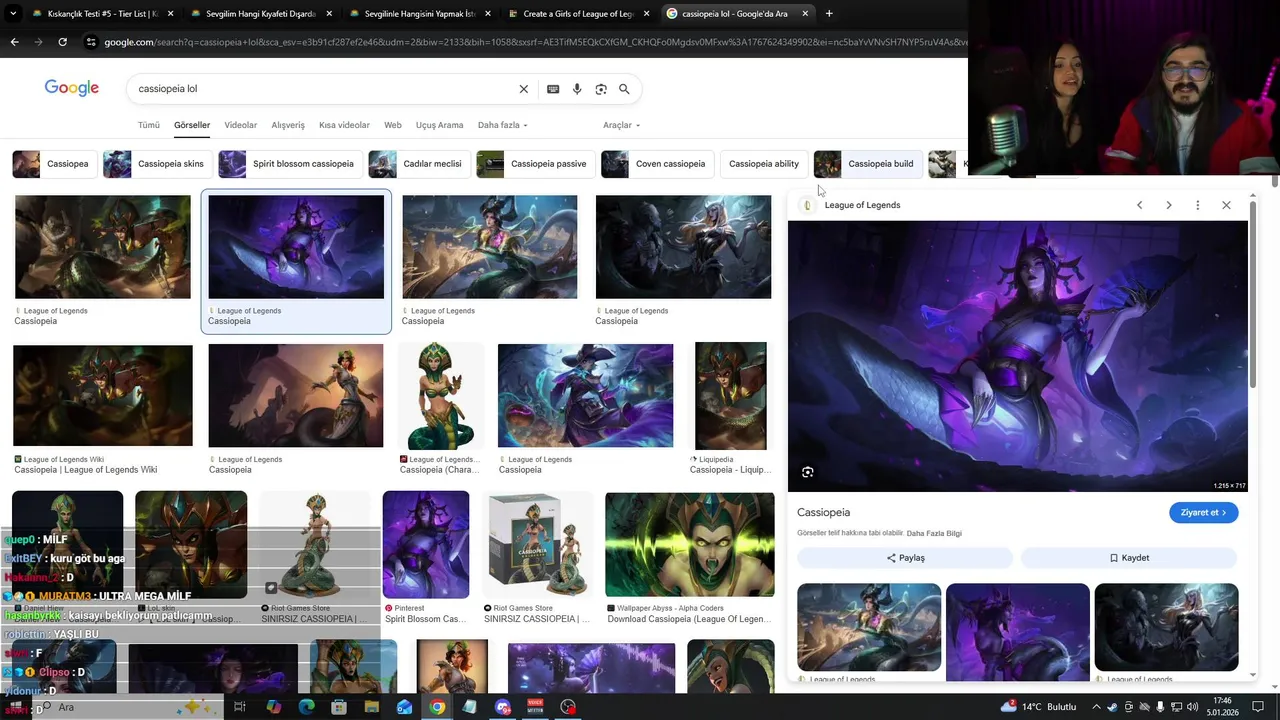
Task: Open the notification center icon
Action: coord(1258,707)
